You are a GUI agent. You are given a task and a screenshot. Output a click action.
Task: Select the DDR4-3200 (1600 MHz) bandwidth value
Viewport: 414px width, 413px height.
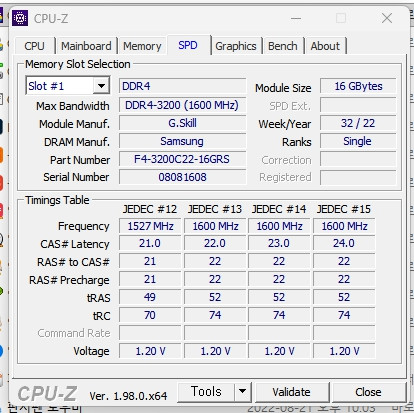pos(183,105)
